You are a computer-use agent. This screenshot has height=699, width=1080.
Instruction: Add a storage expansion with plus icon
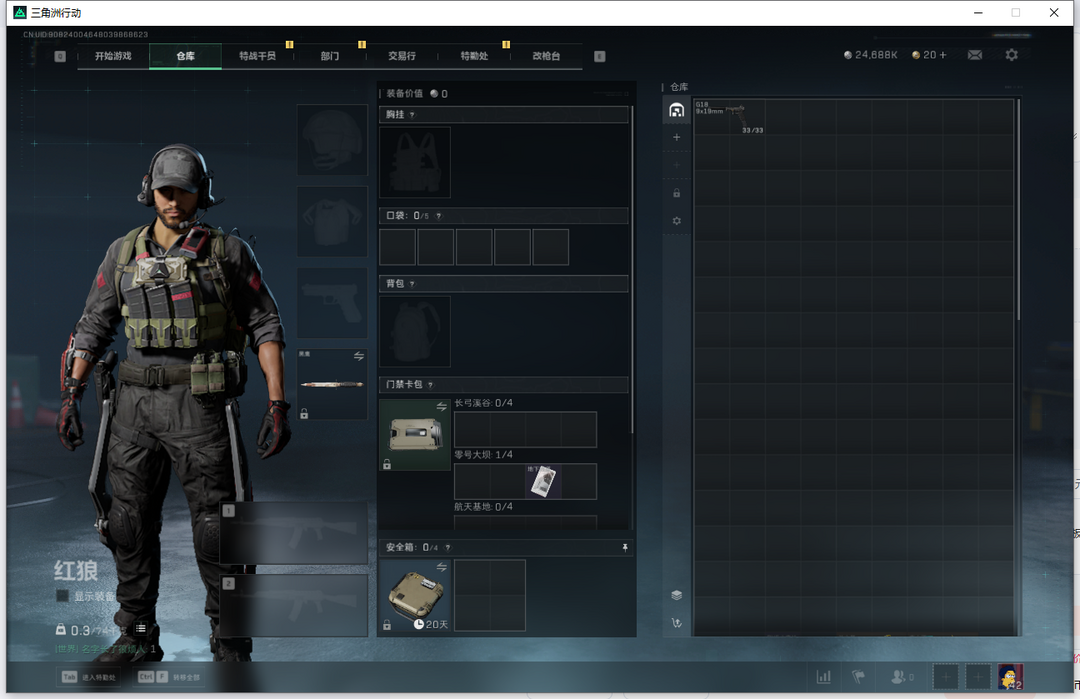[x=677, y=137]
